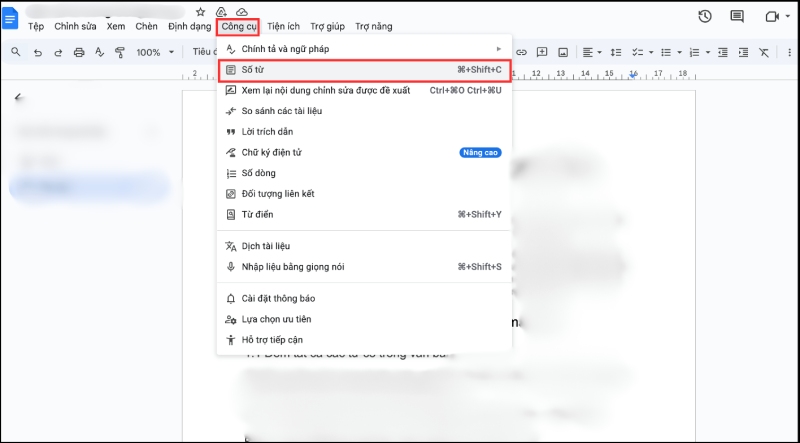
Task: Open the Chỉnh sửa menu
Action: [75, 26]
